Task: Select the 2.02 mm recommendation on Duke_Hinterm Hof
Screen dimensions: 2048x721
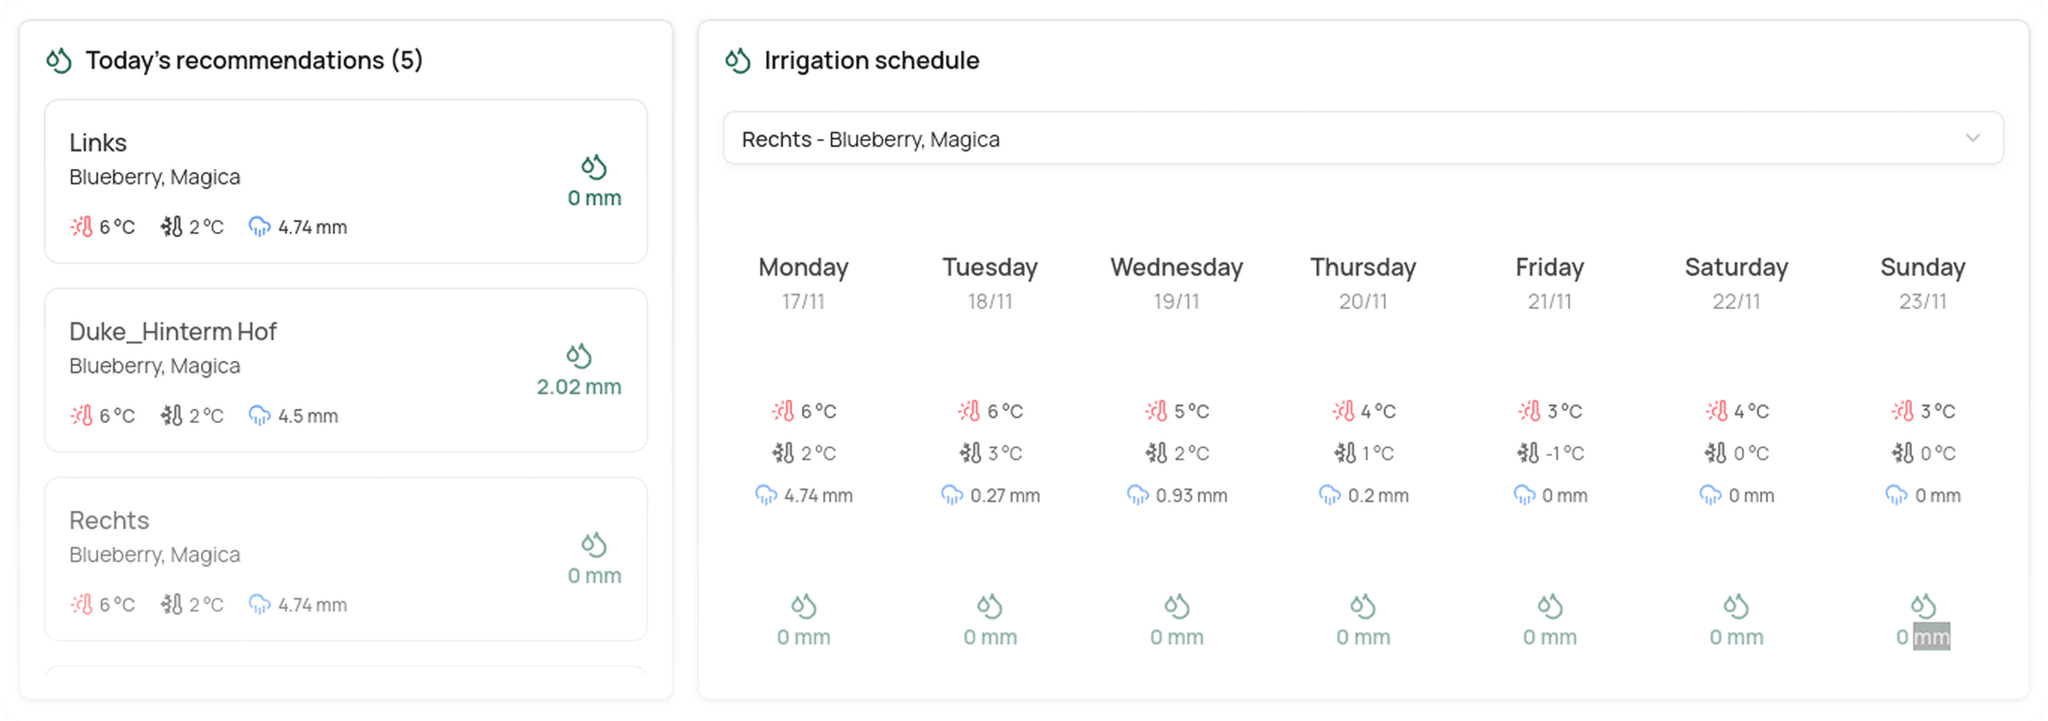Action: (578, 386)
